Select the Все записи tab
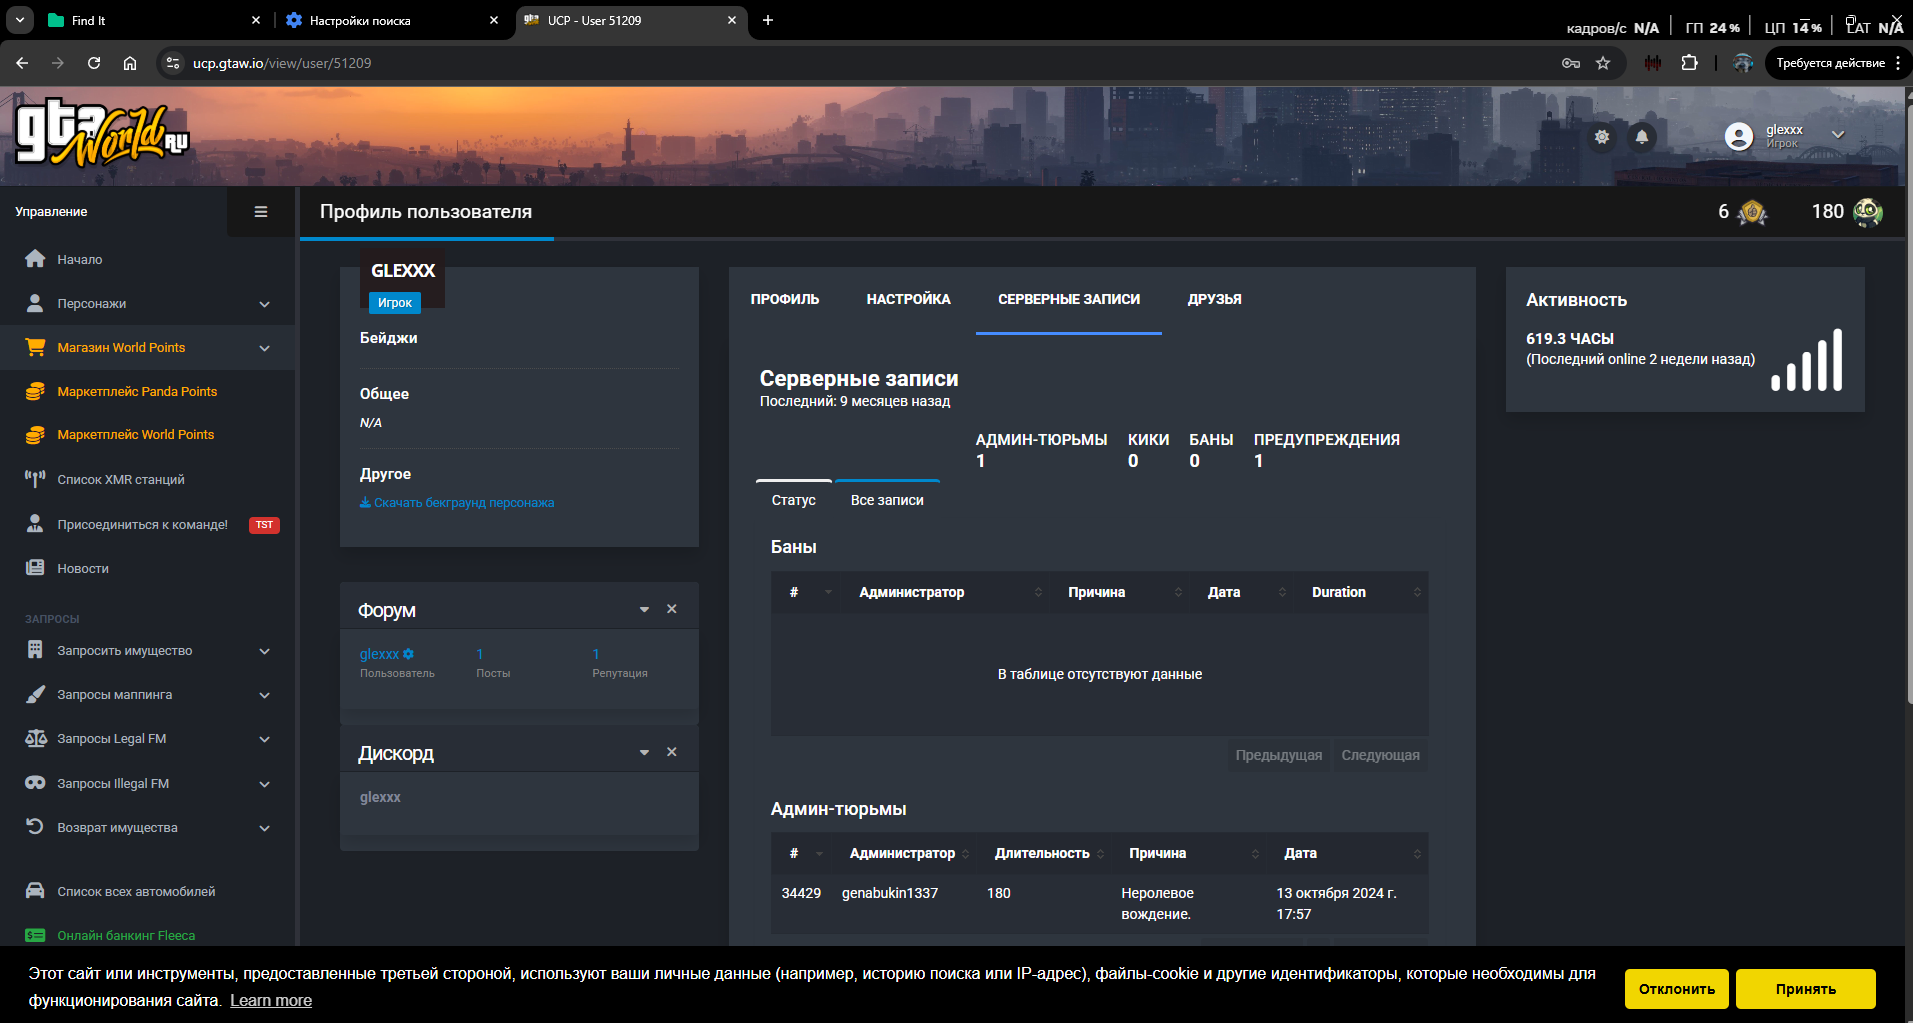1913x1023 pixels. pyautogui.click(x=887, y=500)
